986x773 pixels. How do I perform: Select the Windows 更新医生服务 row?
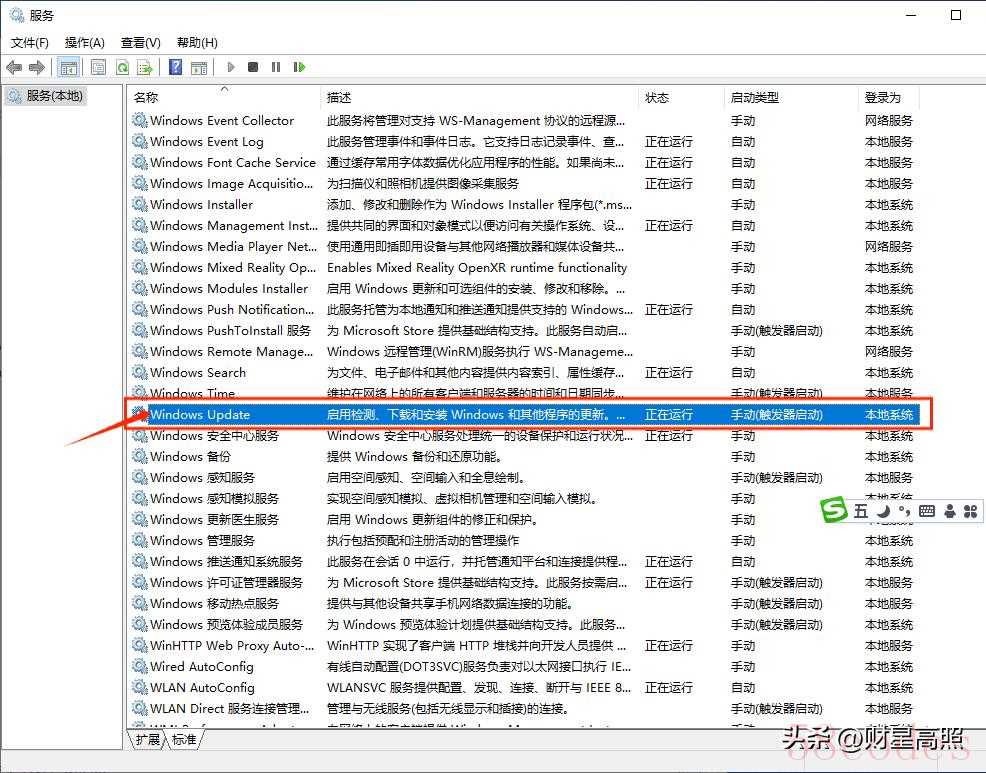[x=526, y=520]
